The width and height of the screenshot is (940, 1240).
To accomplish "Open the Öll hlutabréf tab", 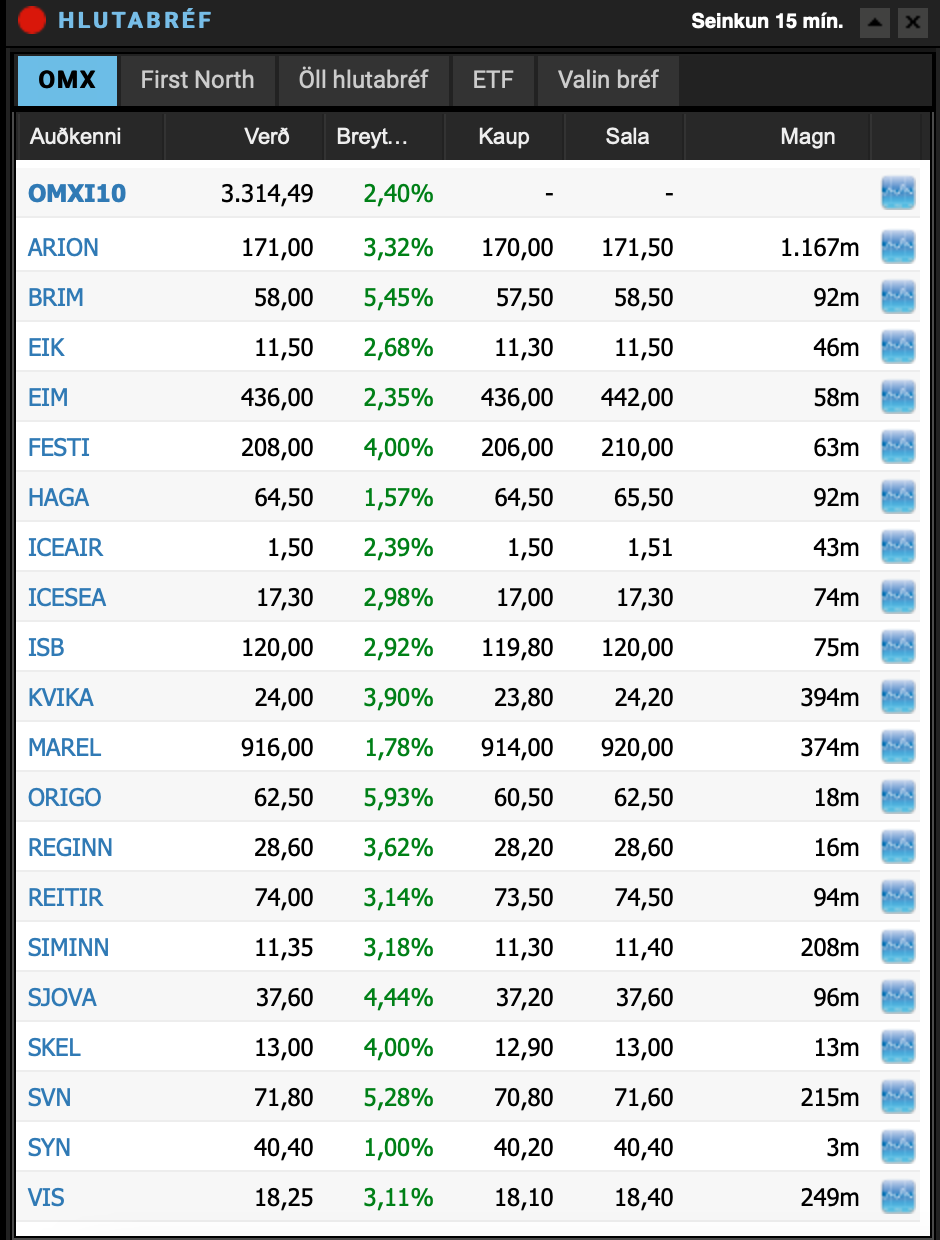I will tap(363, 80).
